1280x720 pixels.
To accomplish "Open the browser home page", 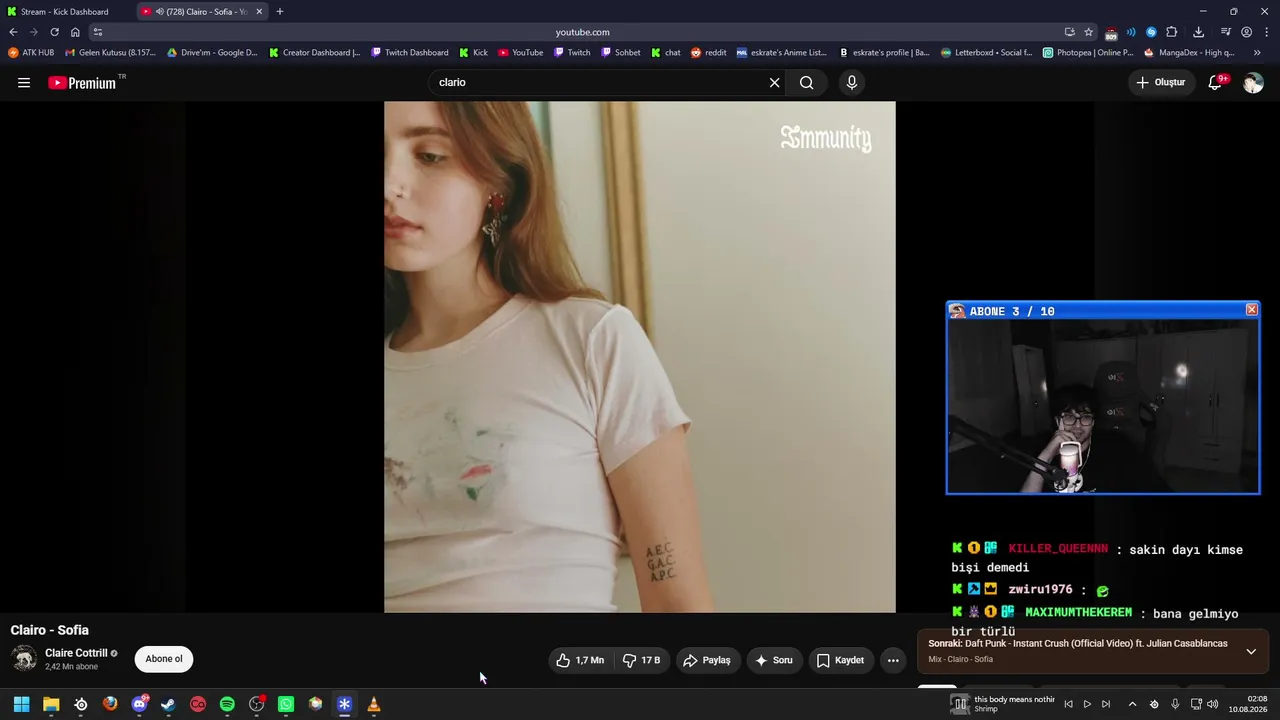I will 75,32.
